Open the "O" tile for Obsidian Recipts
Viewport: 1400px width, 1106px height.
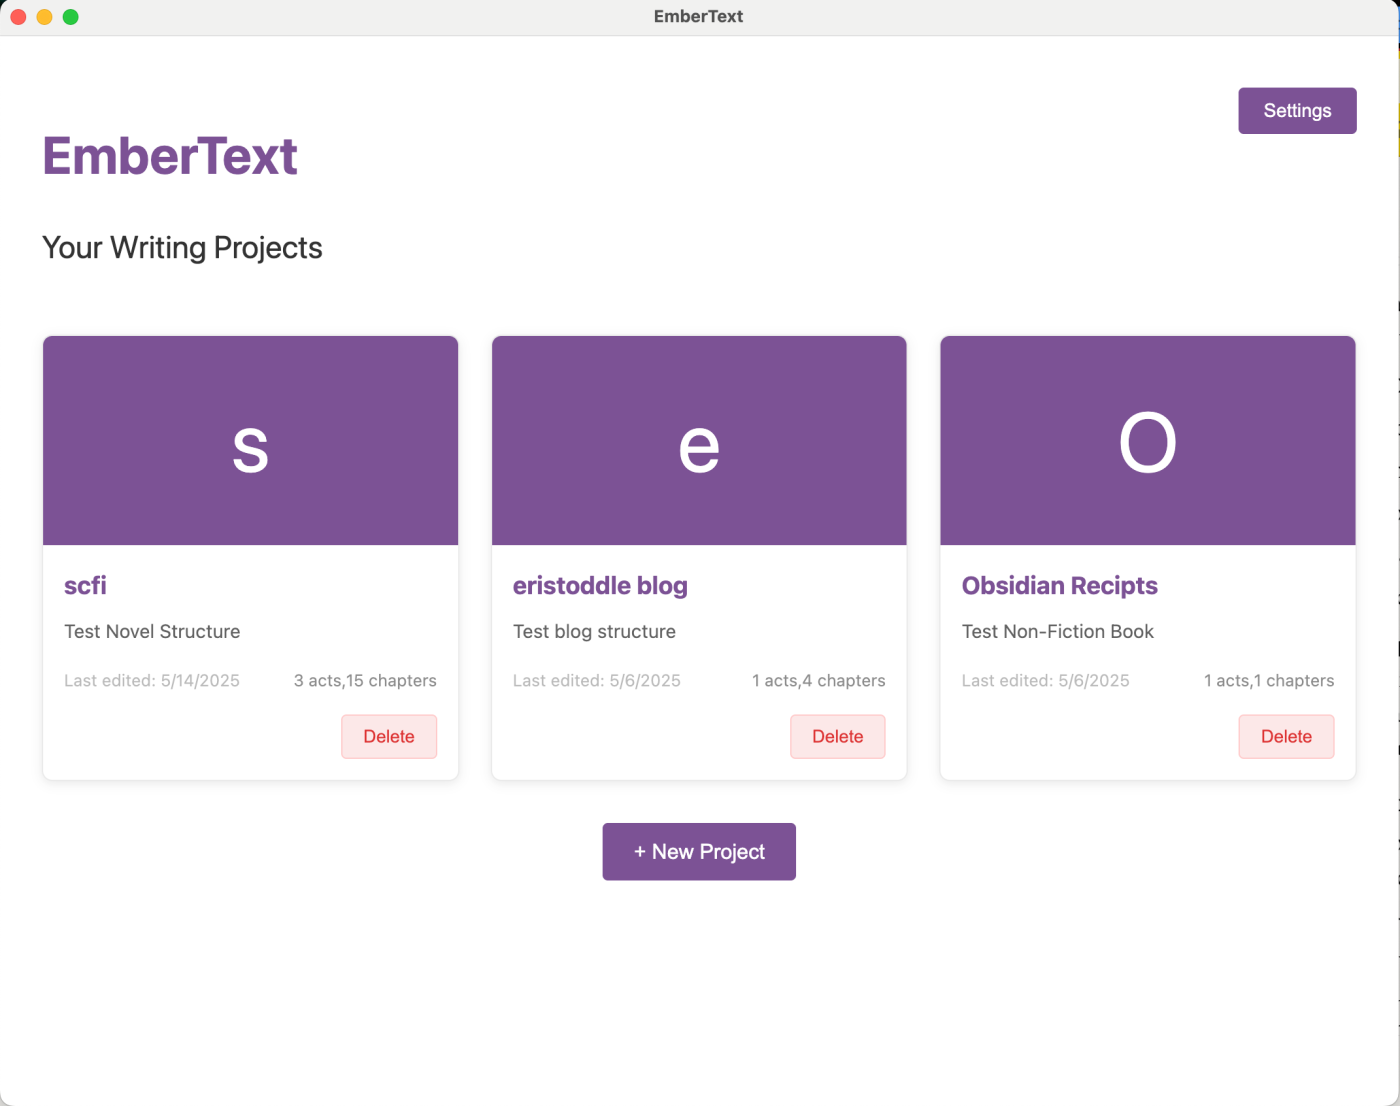click(x=1147, y=440)
